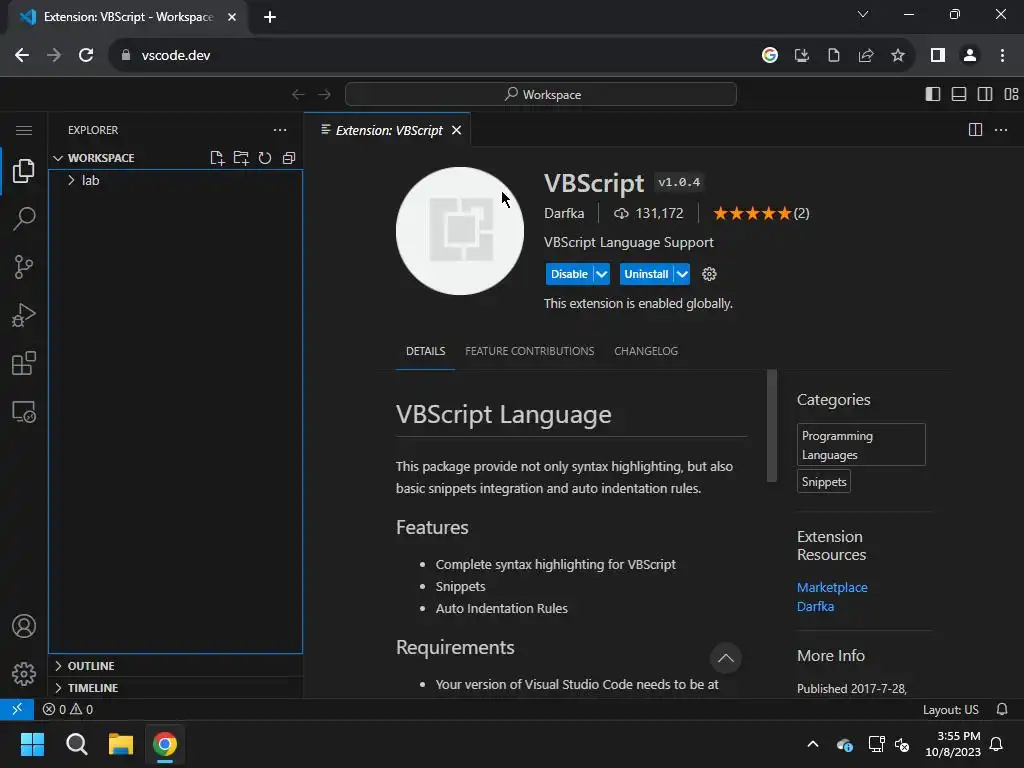Open the Extensions view
Screen dimensions: 1024x768
(x=24, y=364)
